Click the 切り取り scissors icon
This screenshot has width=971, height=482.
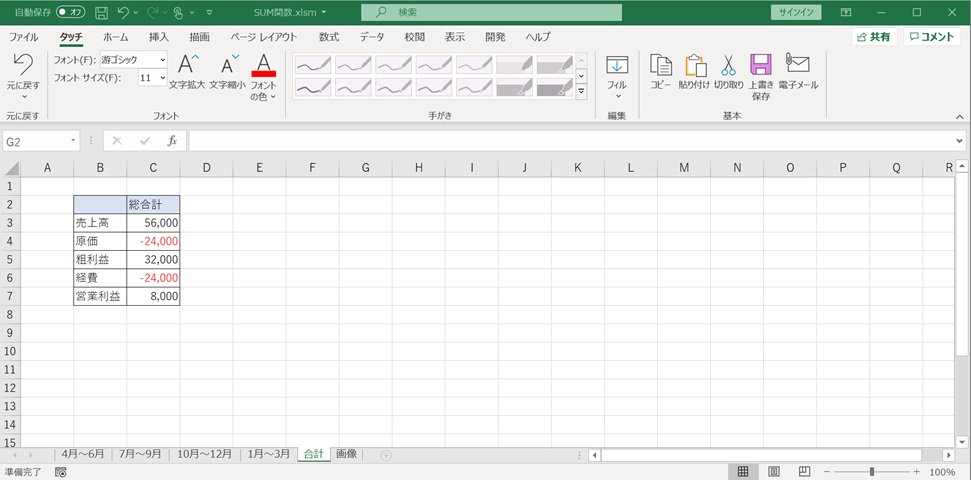coord(728,66)
